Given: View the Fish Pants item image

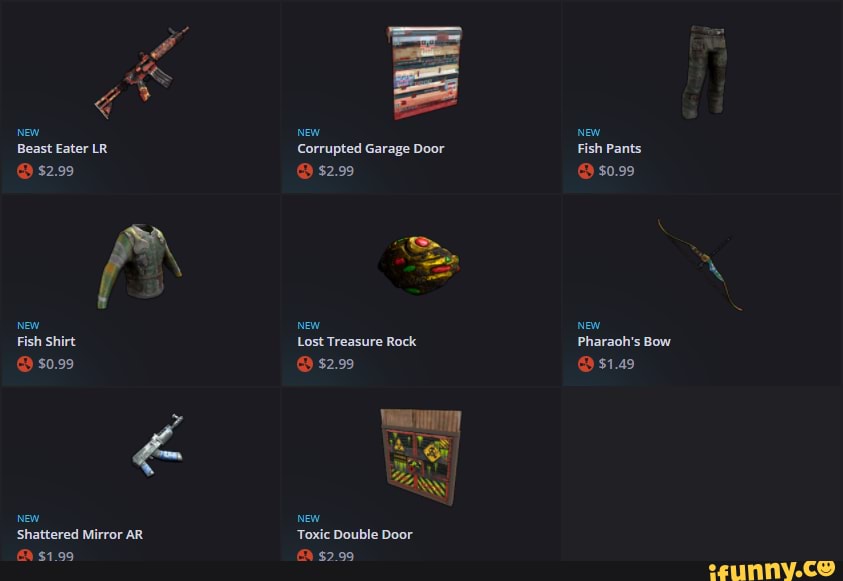Looking at the screenshot, I should [x=704, y=72].
